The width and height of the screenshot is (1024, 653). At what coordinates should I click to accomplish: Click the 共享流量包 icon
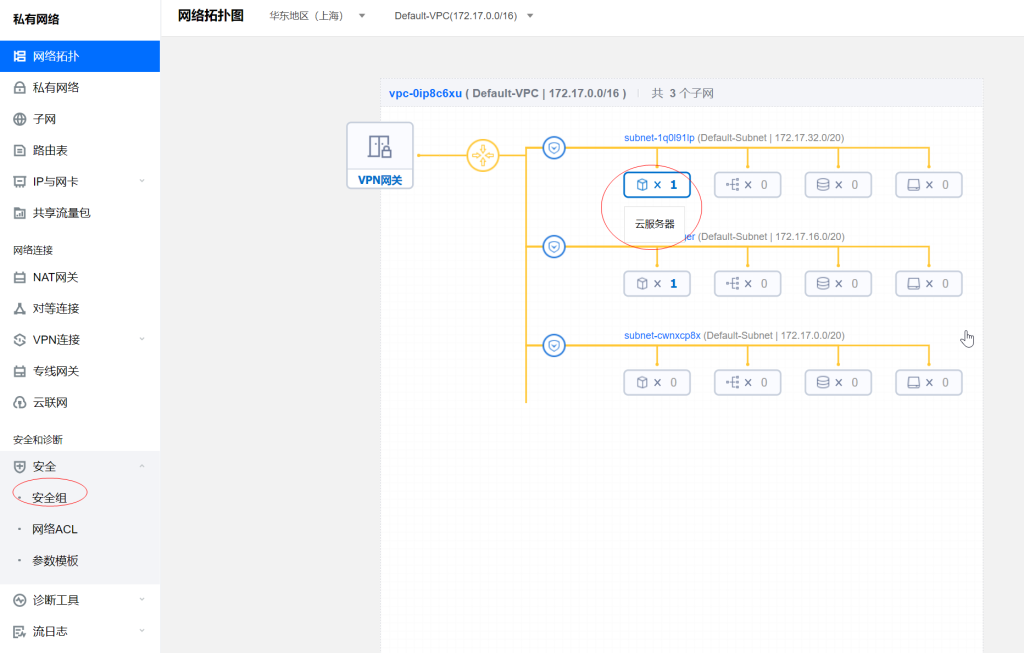pyautogui.click(x=20, y=213)
